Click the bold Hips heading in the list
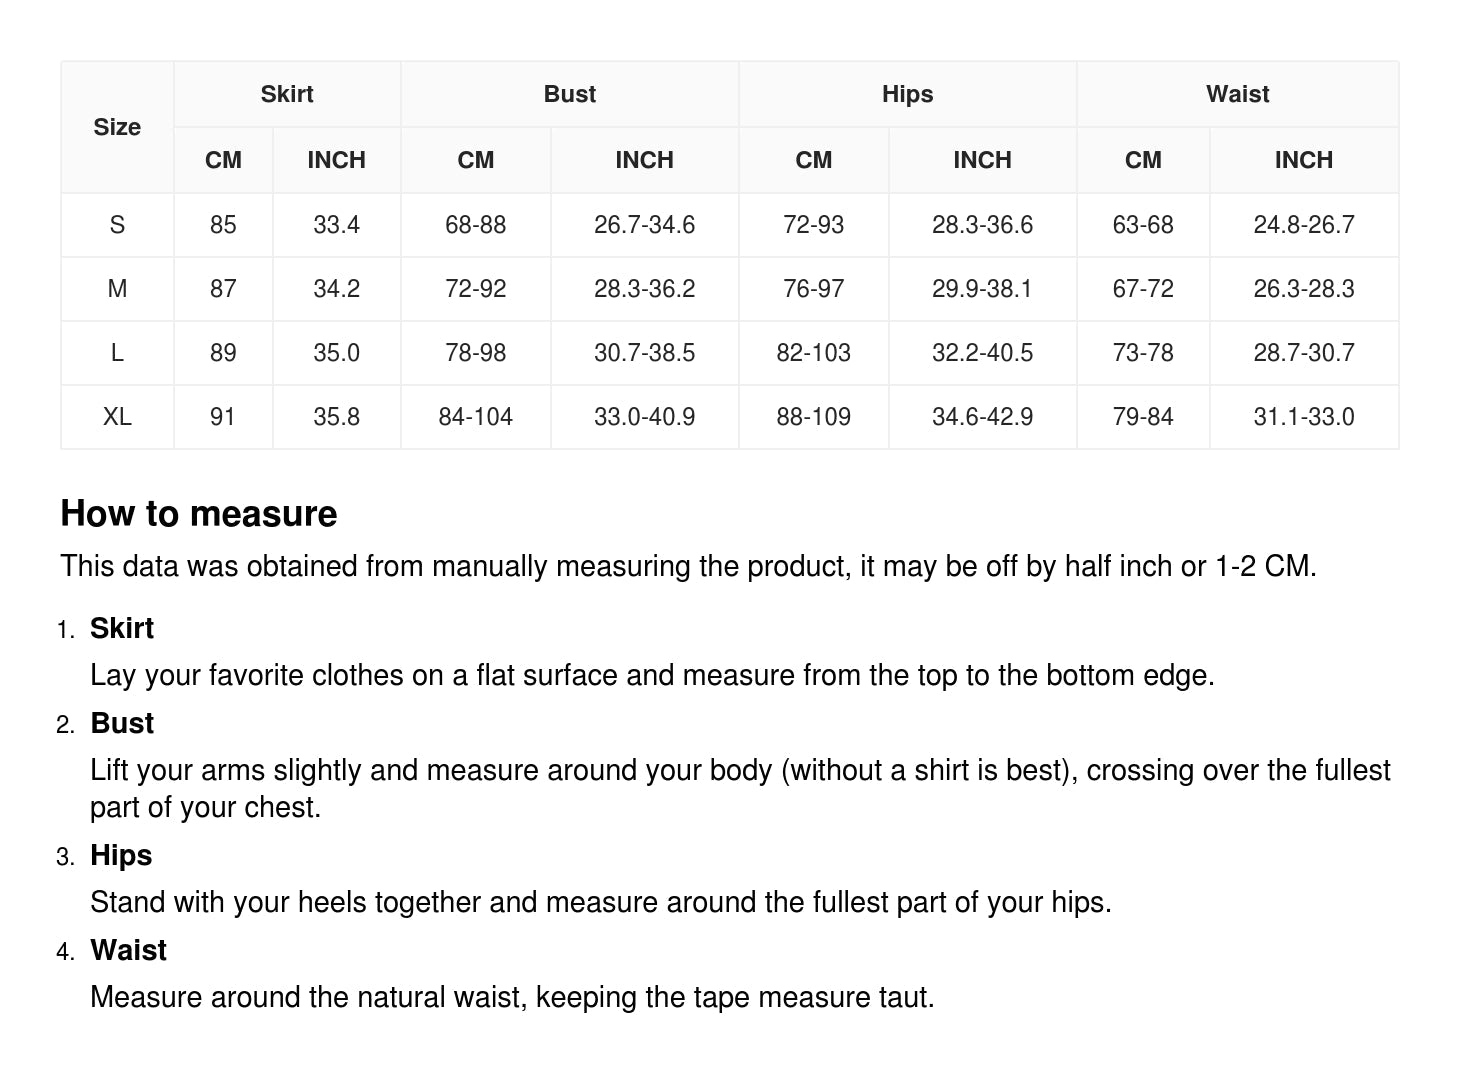Screen dimensions: 1460x1080 (x=121, y=855)
